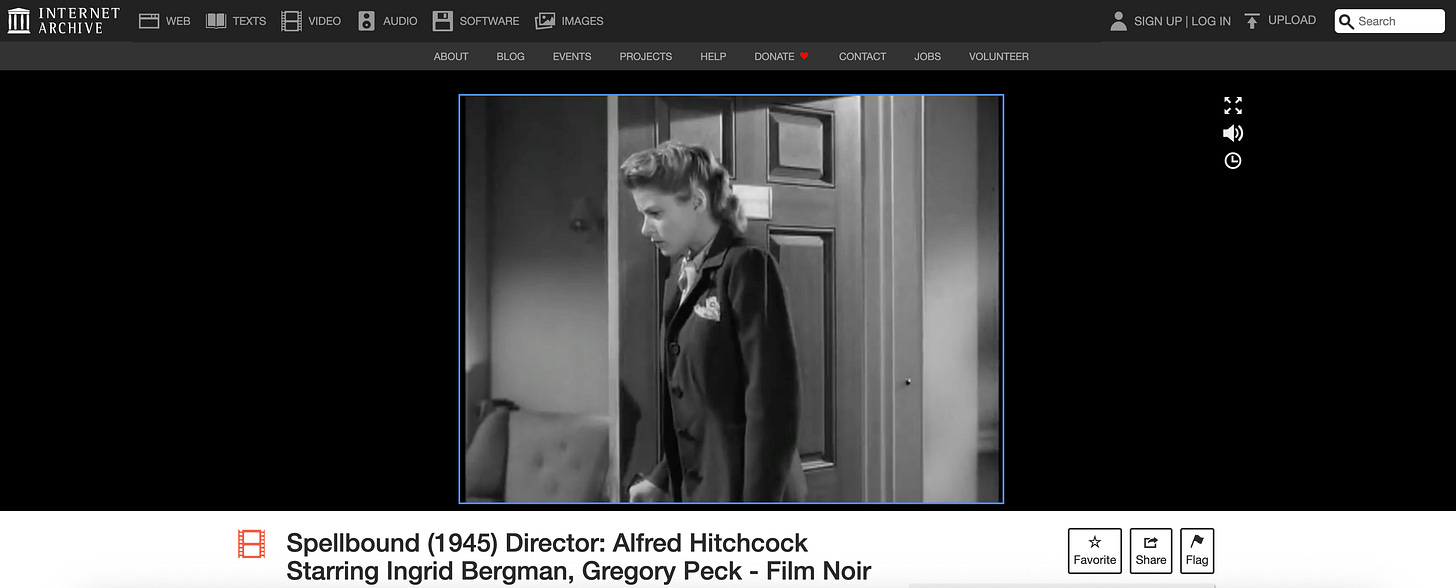1456x588 pixels.
Task: Open the Jobs menu item
Action: point(927,56)
